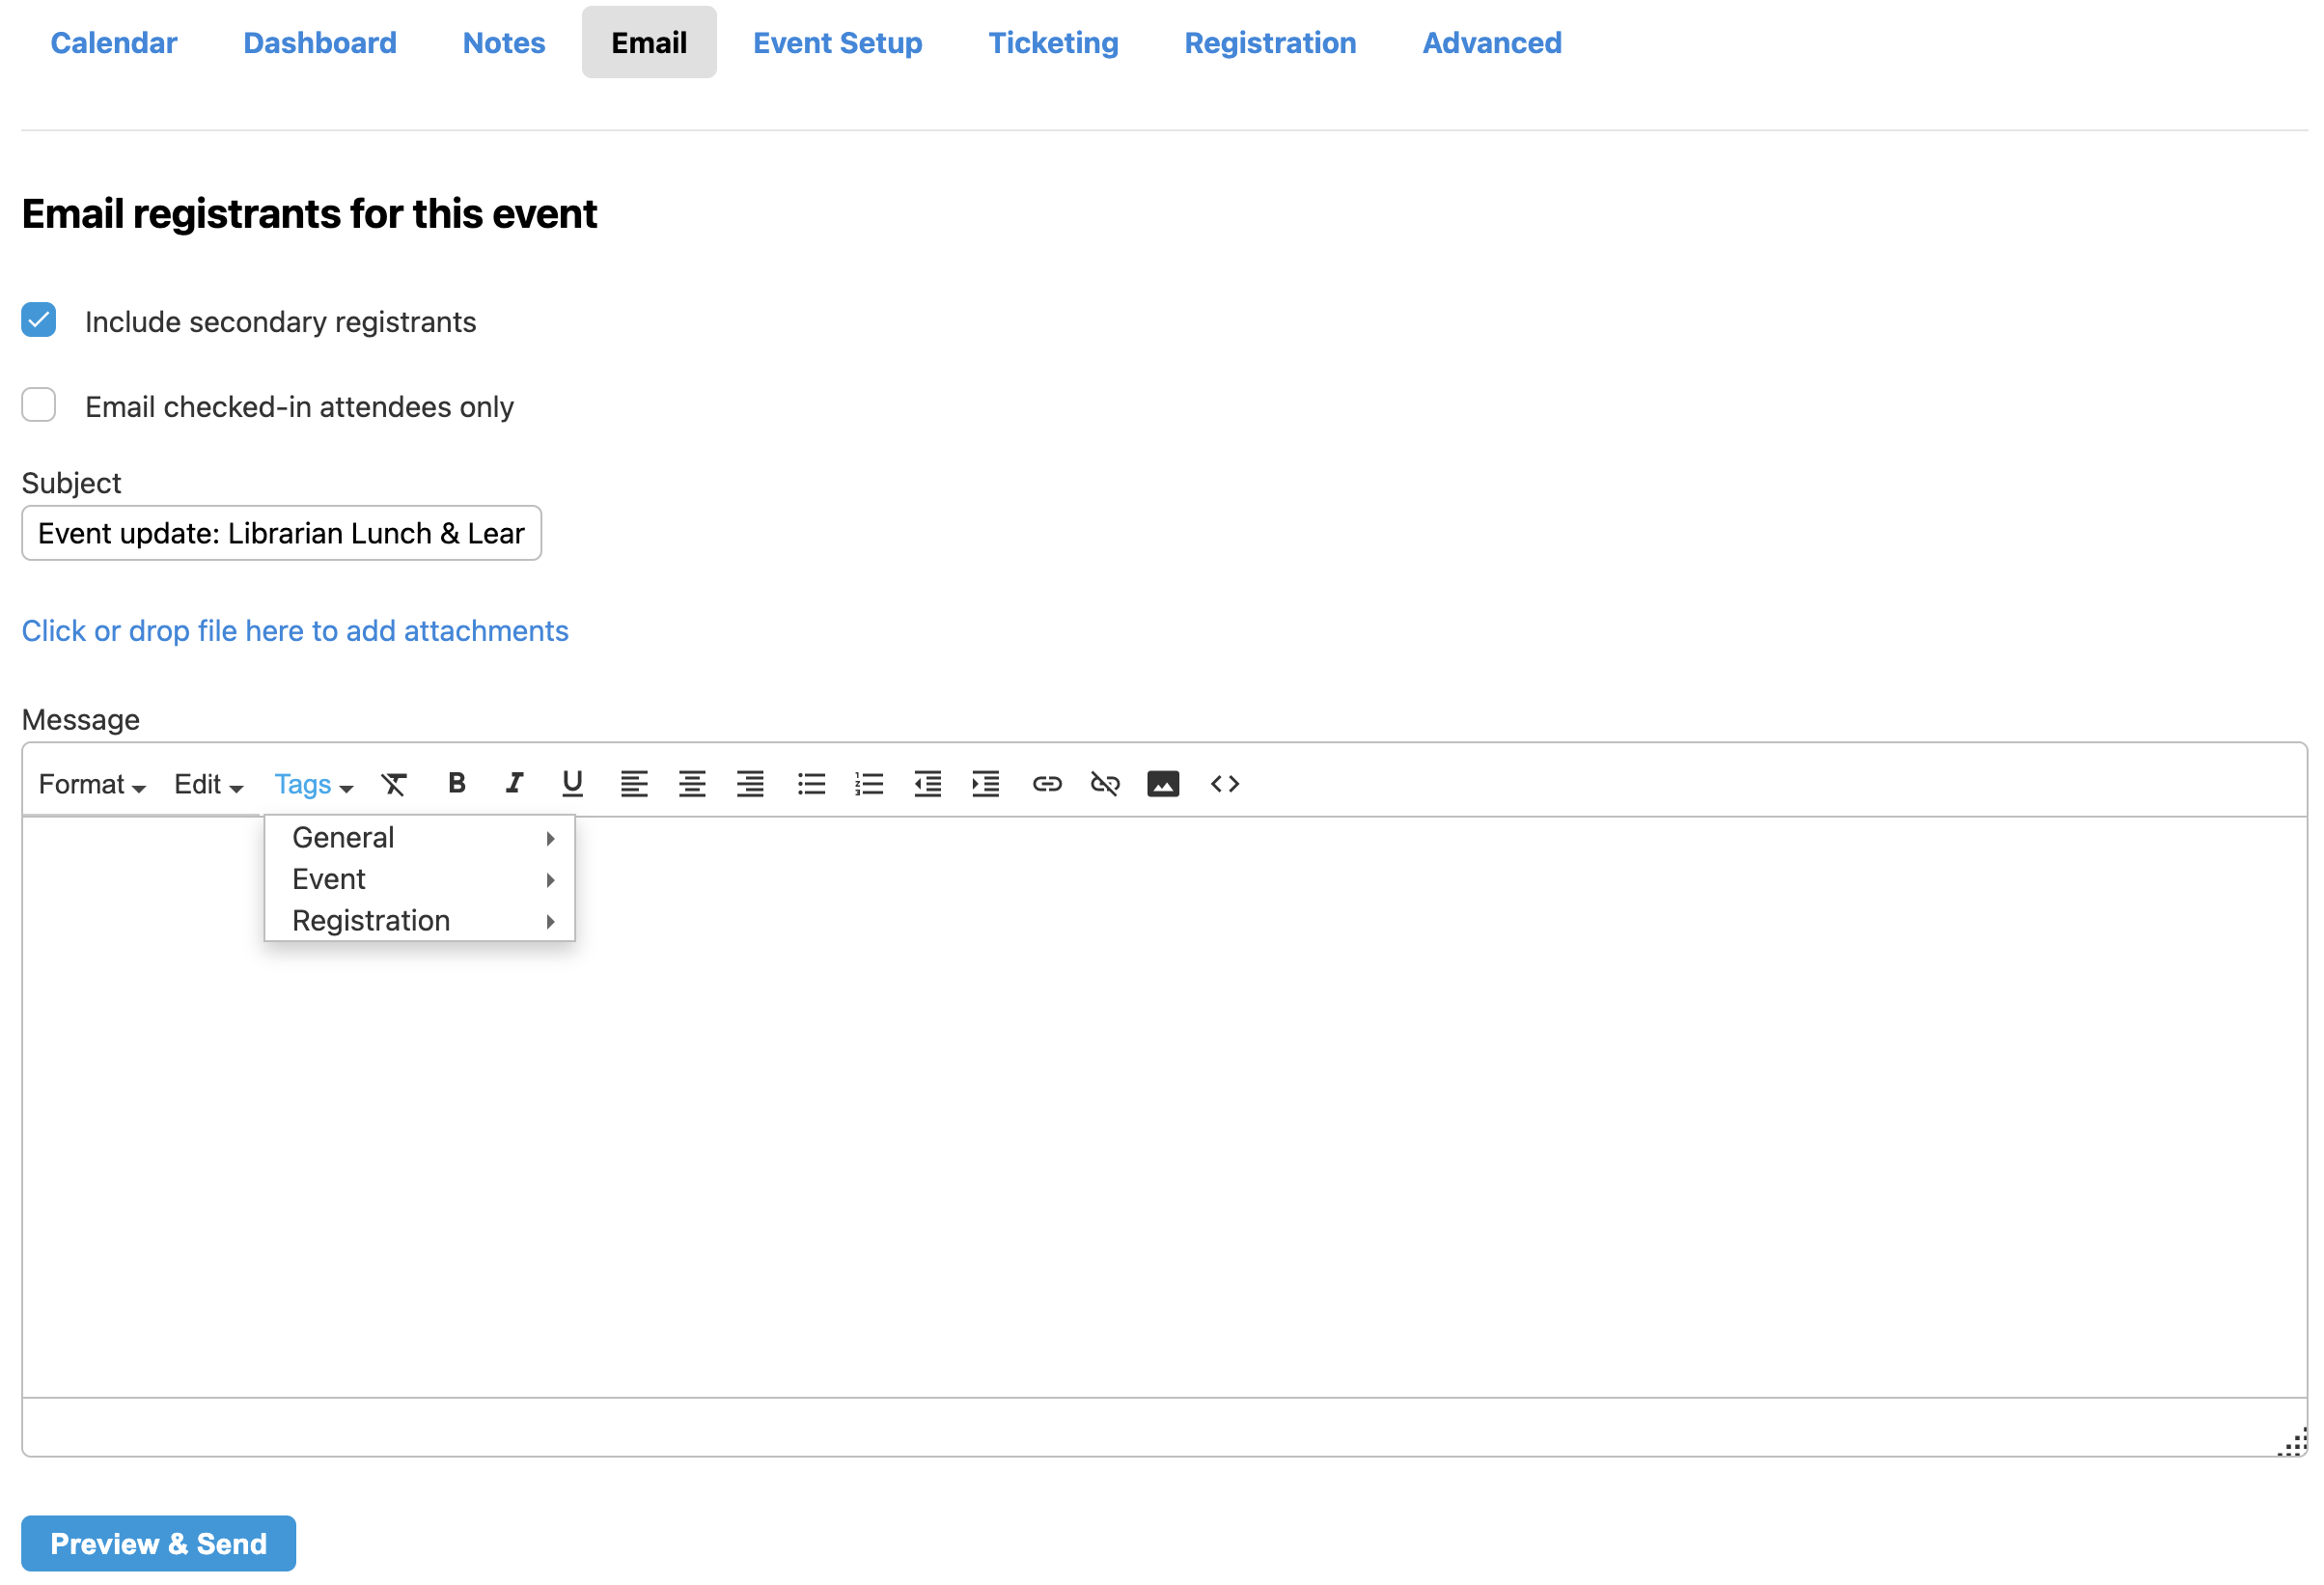This screenshot has height=1585, width=2324.
Task: Click the Underline icon
Action: tap(572, 784)
